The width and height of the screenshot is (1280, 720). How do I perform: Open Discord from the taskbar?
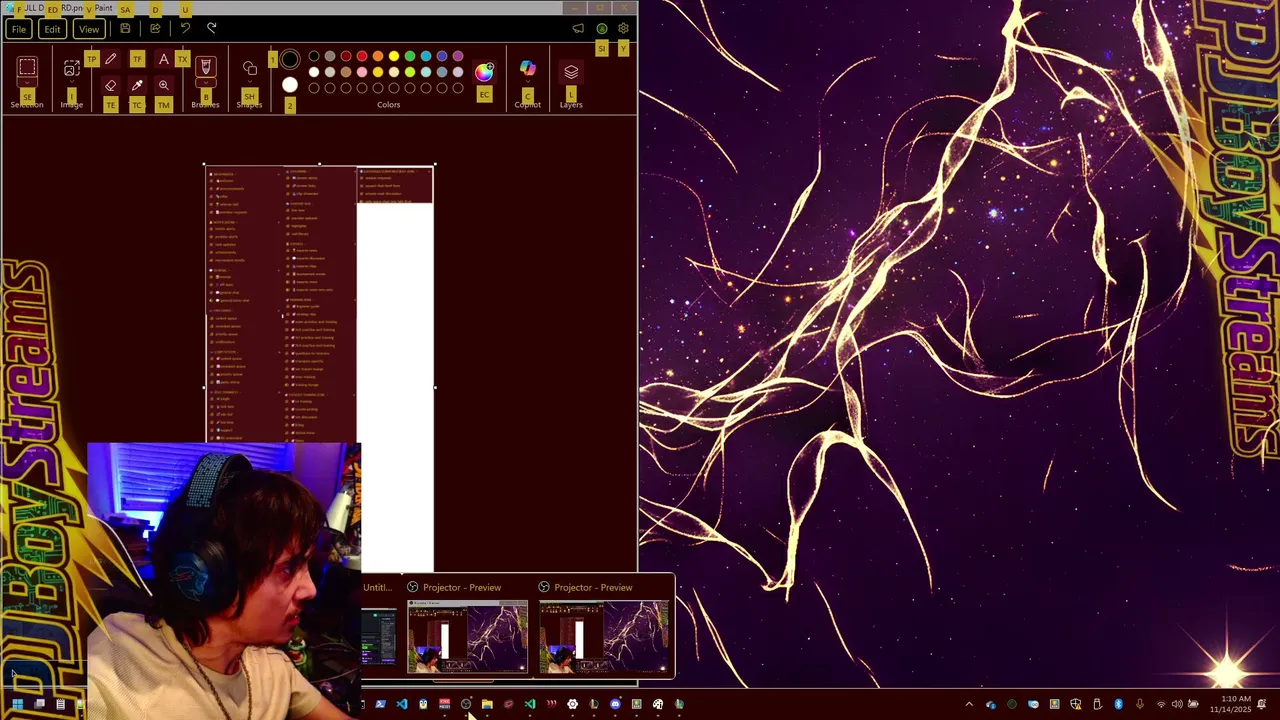(615, 704)
